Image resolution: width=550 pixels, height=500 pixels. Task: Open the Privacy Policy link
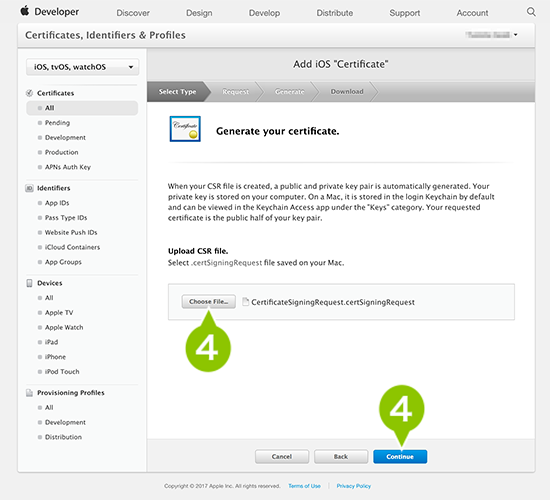pos(354,486)
